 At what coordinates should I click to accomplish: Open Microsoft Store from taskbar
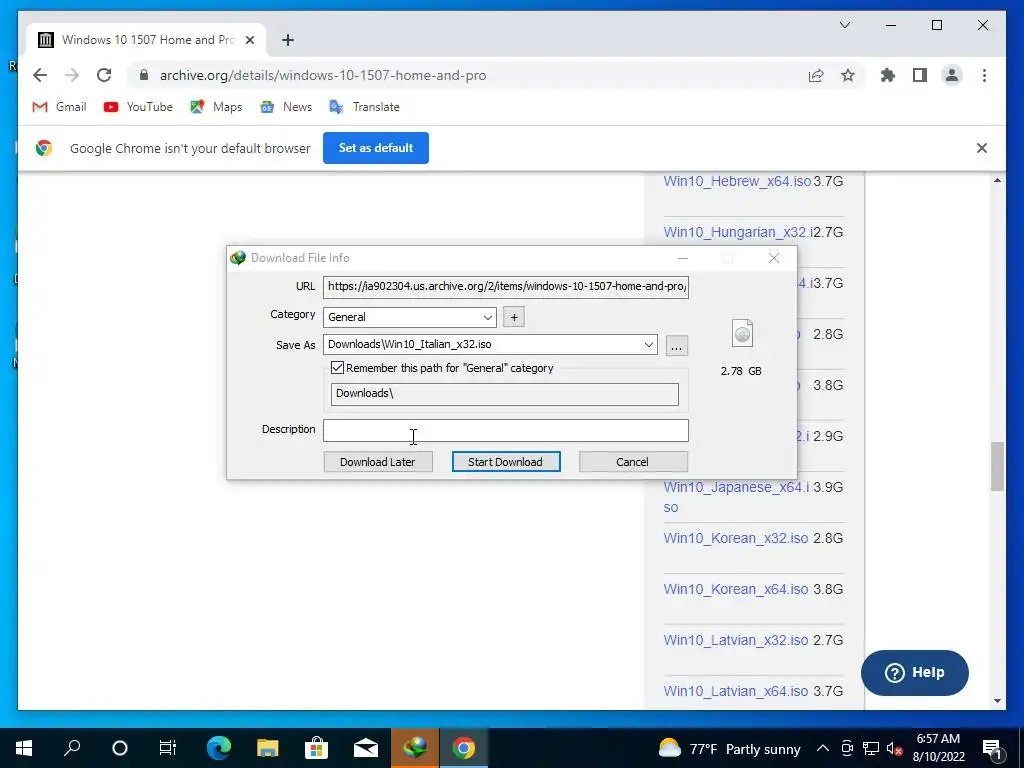[316, 748]
